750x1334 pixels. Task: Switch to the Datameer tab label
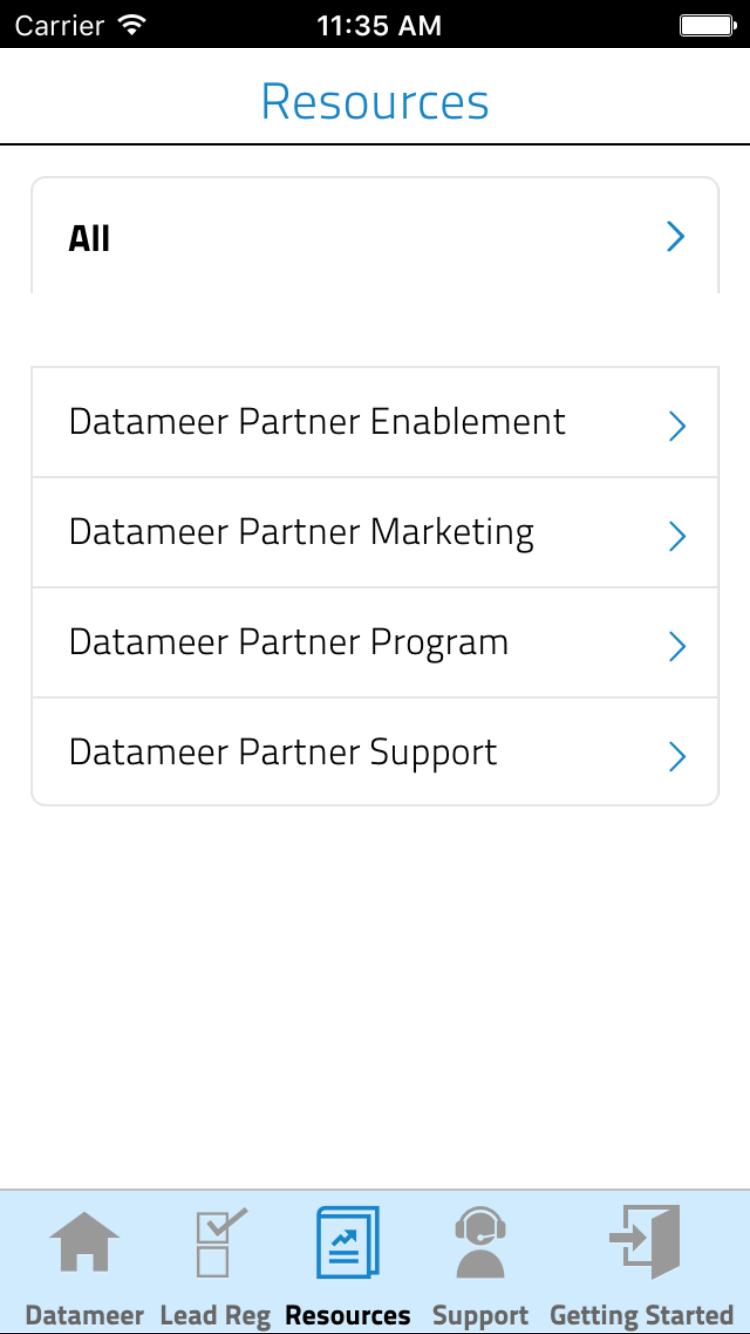click(x=85, y=1314)
